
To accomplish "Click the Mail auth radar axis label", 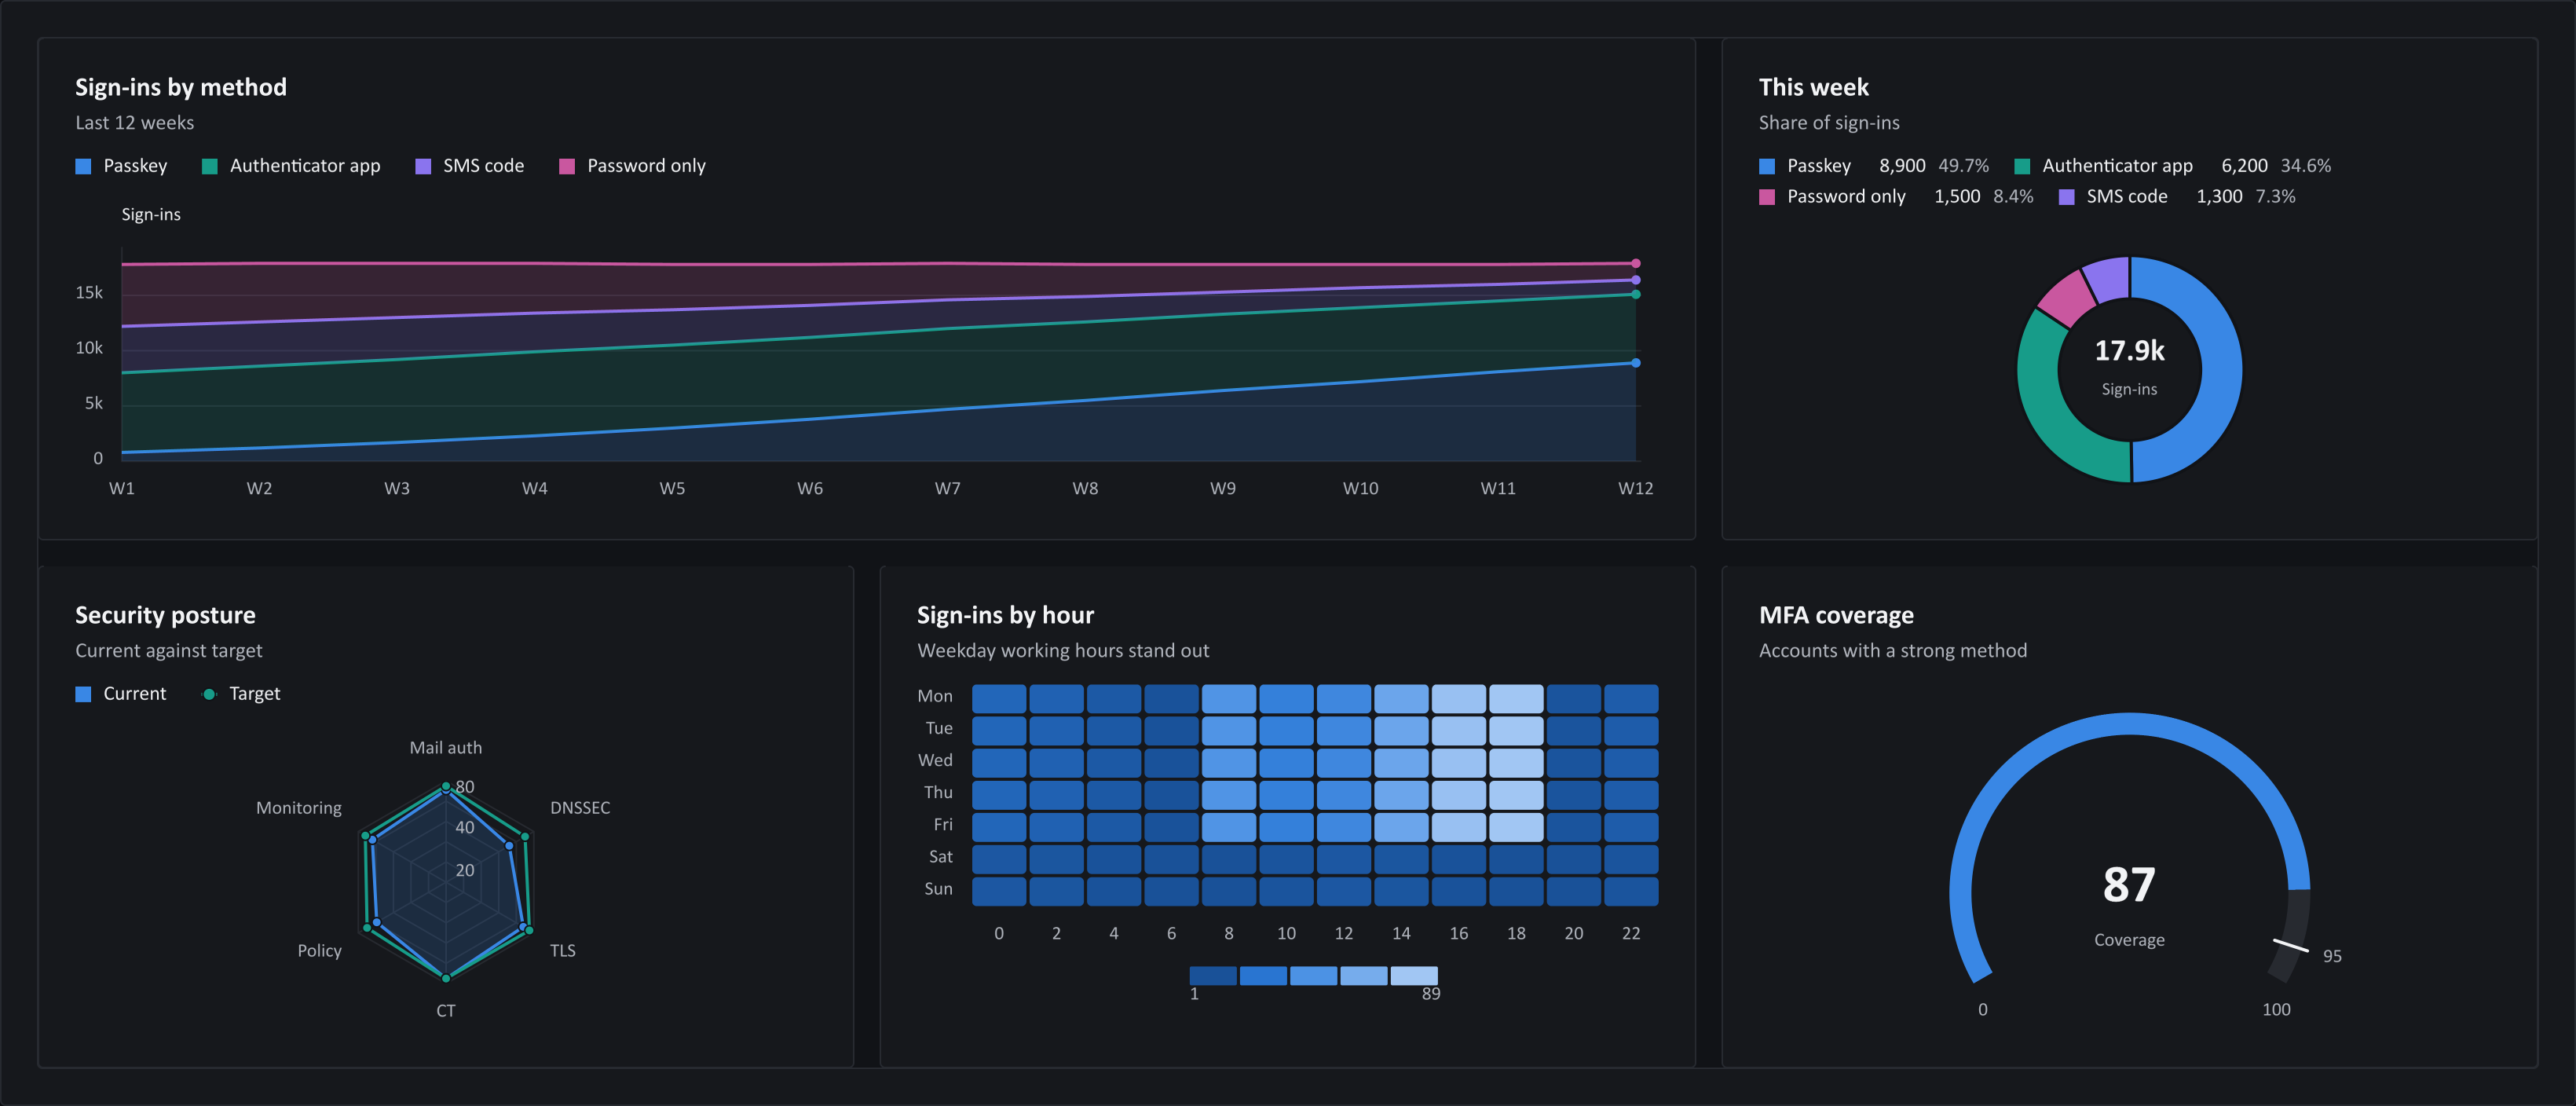I will (446, 748).
